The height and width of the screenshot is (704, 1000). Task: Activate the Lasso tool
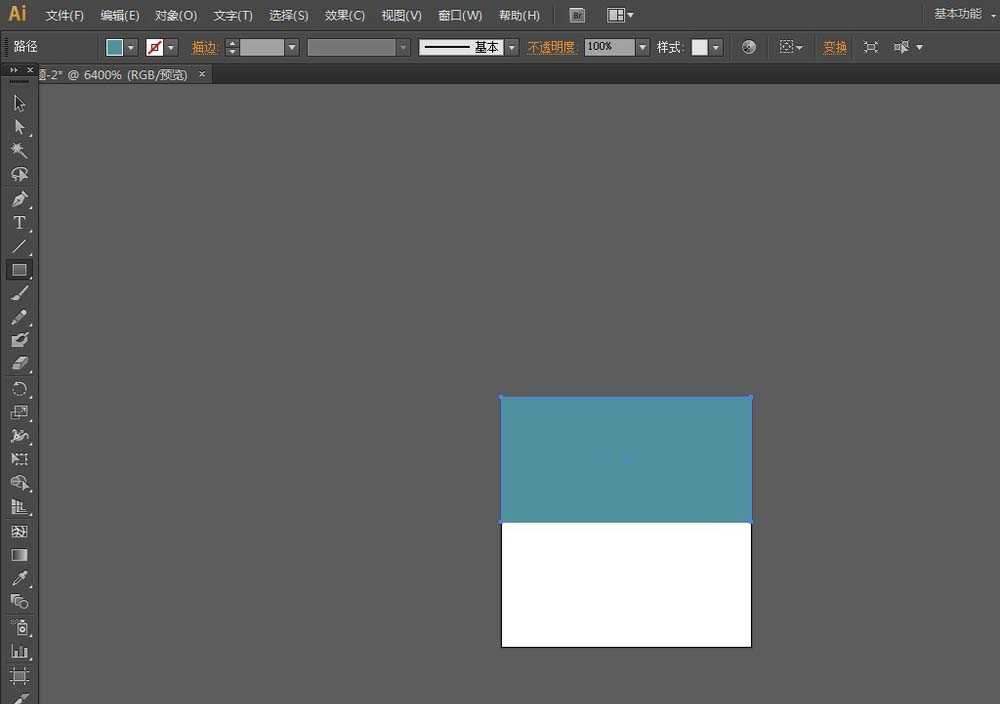pos(19,174)
